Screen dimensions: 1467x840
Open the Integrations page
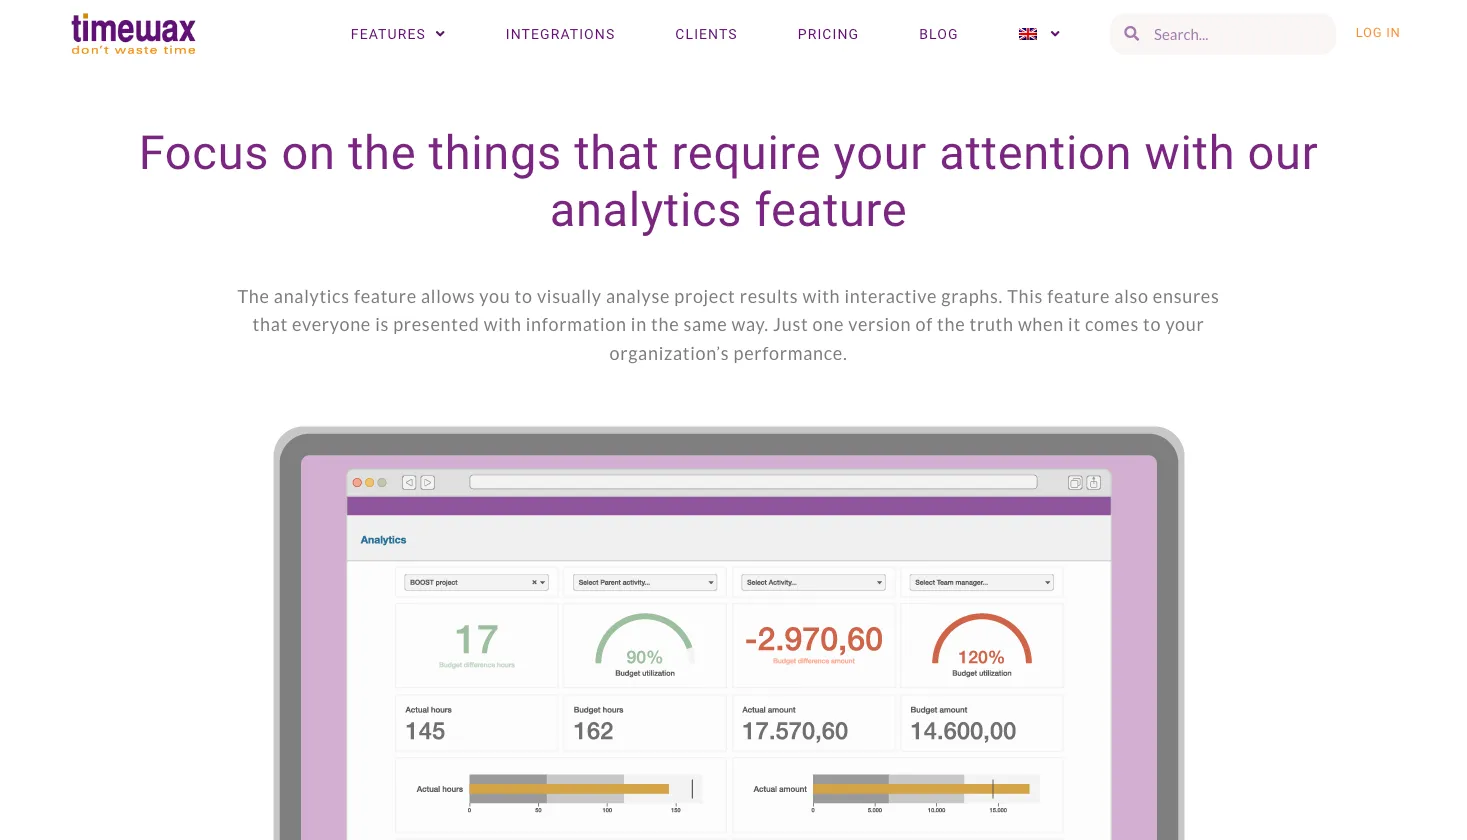pos(560,34)
